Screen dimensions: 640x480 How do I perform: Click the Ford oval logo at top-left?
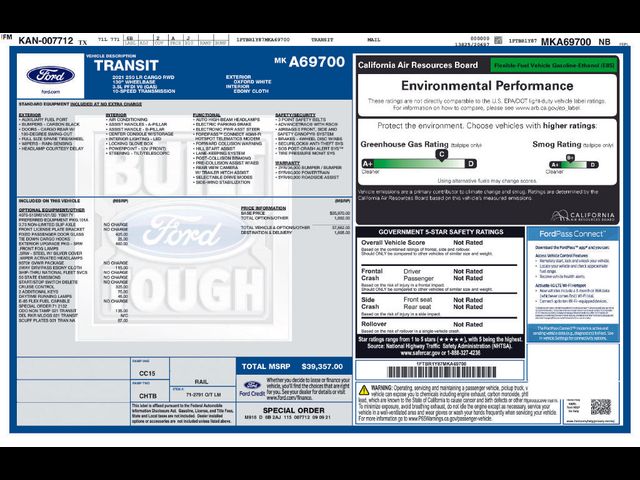pyautogui.click(x=50, y=75)
